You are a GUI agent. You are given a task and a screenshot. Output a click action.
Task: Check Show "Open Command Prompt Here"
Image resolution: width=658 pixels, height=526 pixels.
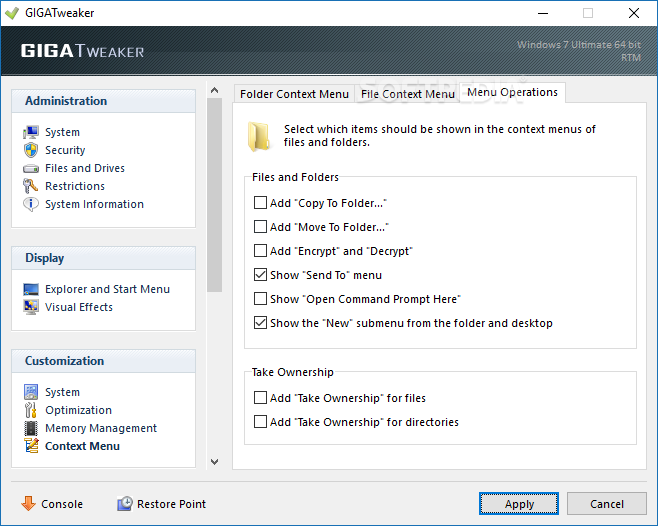pyautogui.click(x=260, y=298)
